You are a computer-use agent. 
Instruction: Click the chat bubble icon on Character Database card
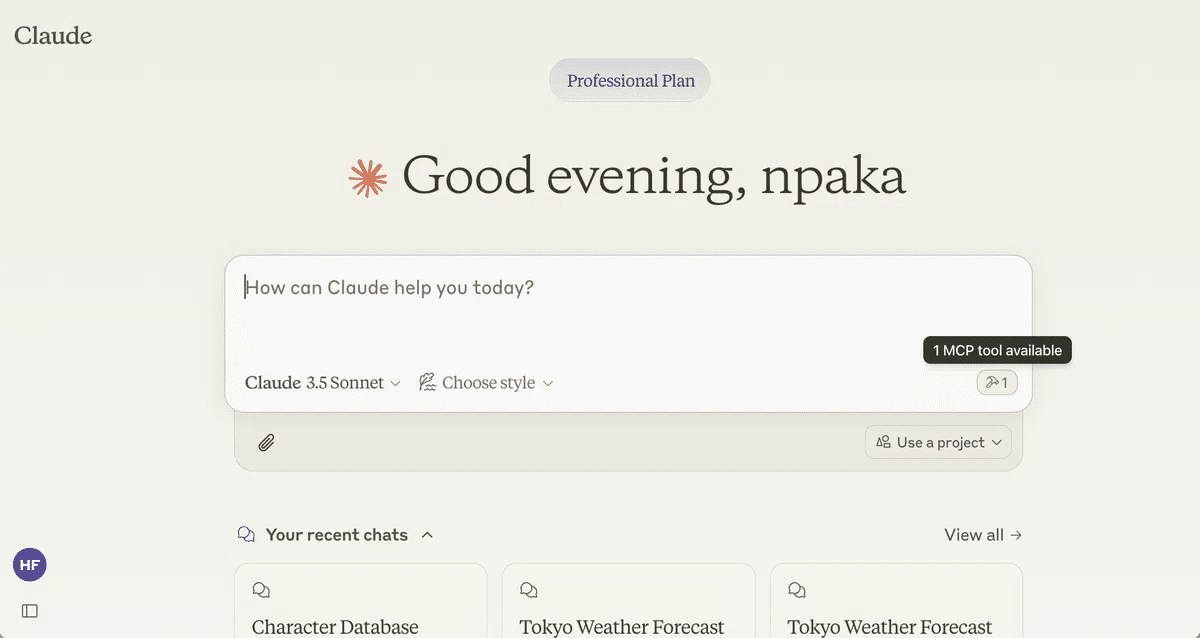tap(261, 590)
